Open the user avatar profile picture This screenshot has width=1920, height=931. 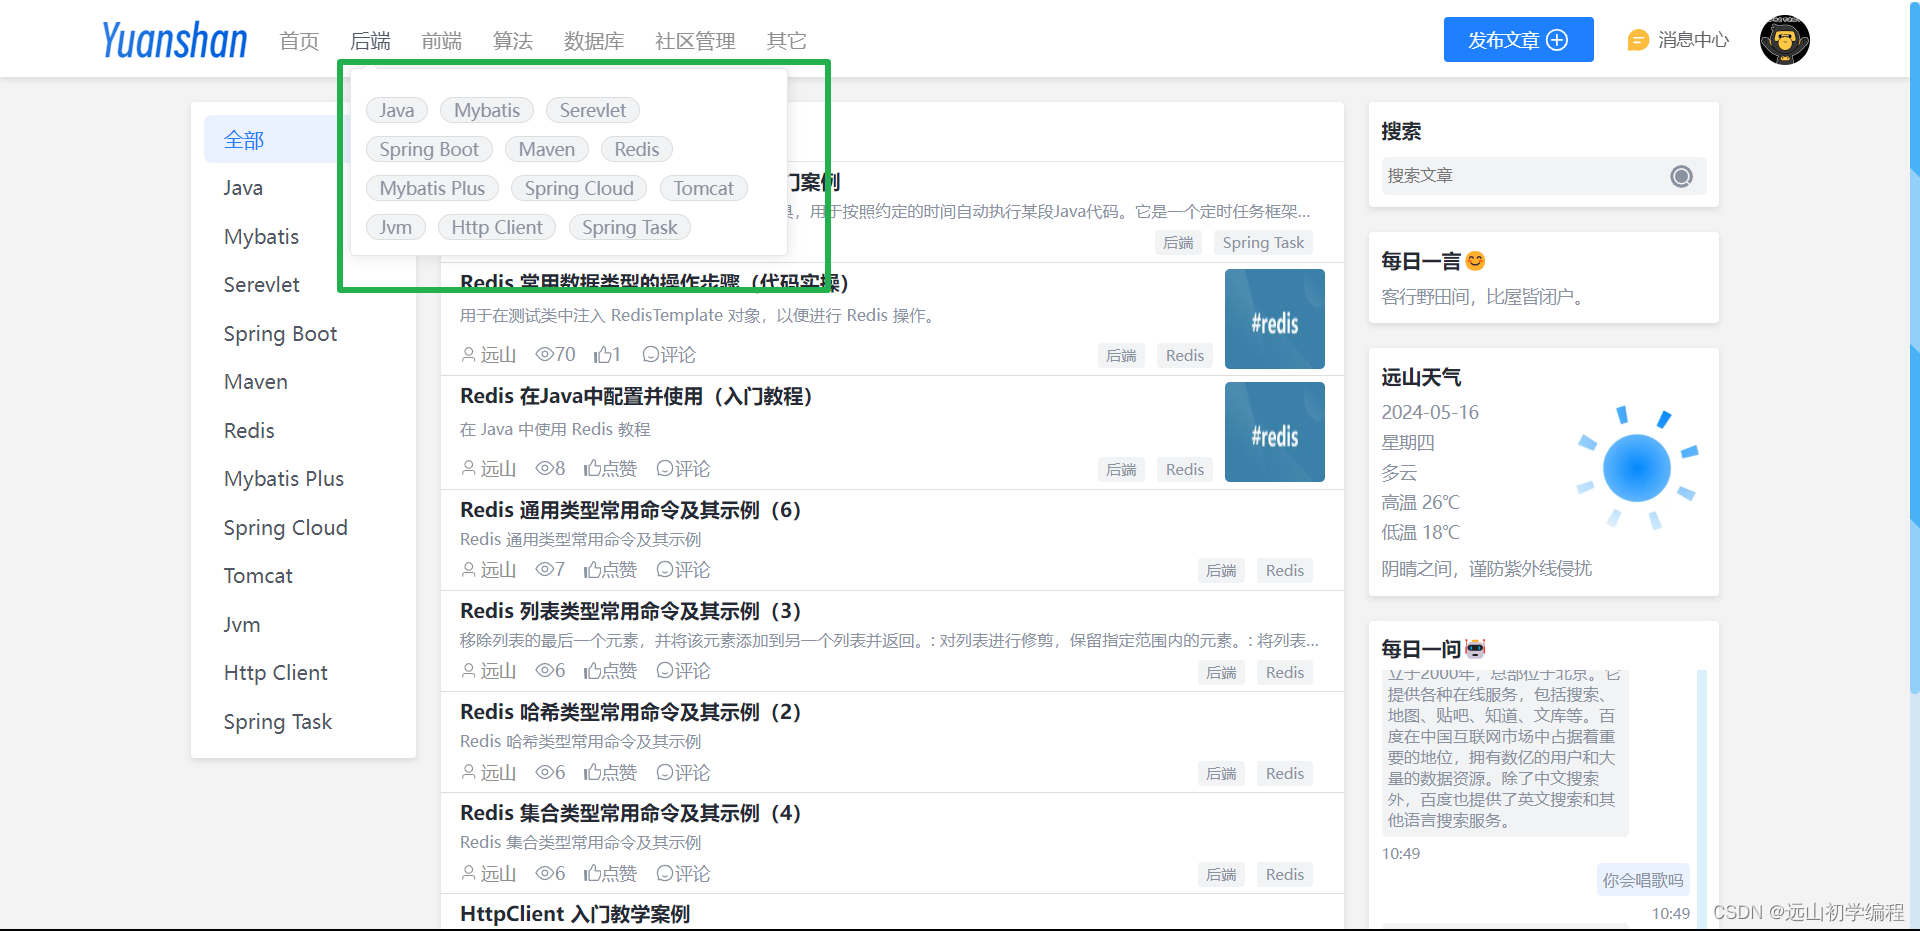tap(1784, 40)
